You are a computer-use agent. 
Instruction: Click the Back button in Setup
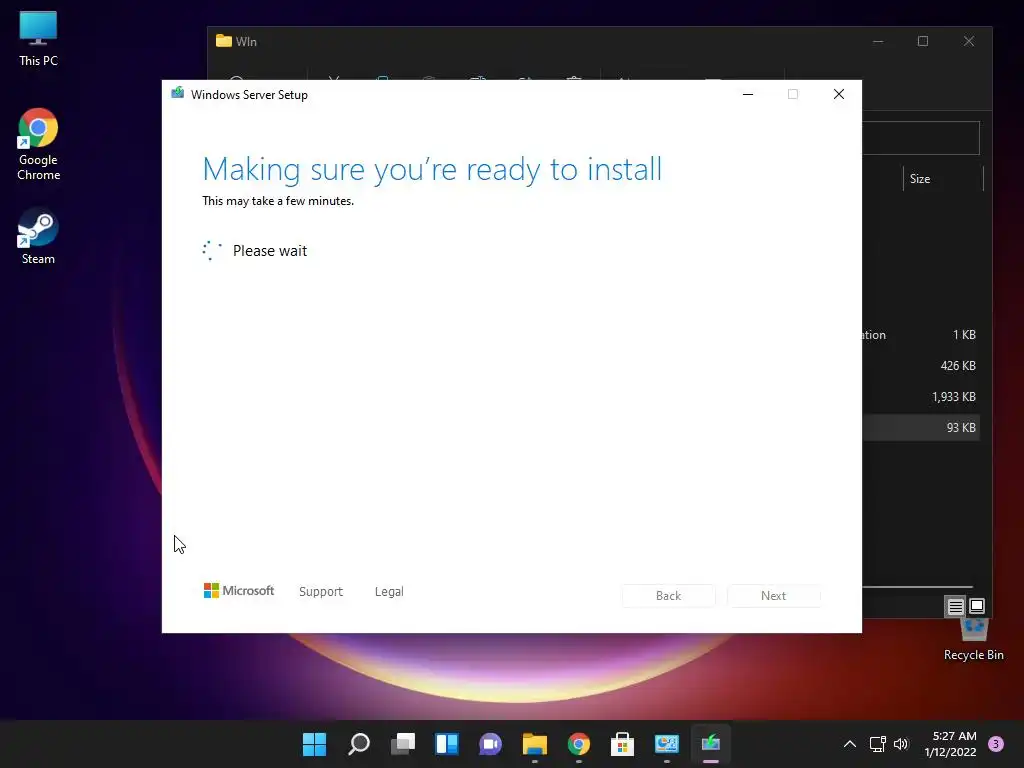click(669, 596)
